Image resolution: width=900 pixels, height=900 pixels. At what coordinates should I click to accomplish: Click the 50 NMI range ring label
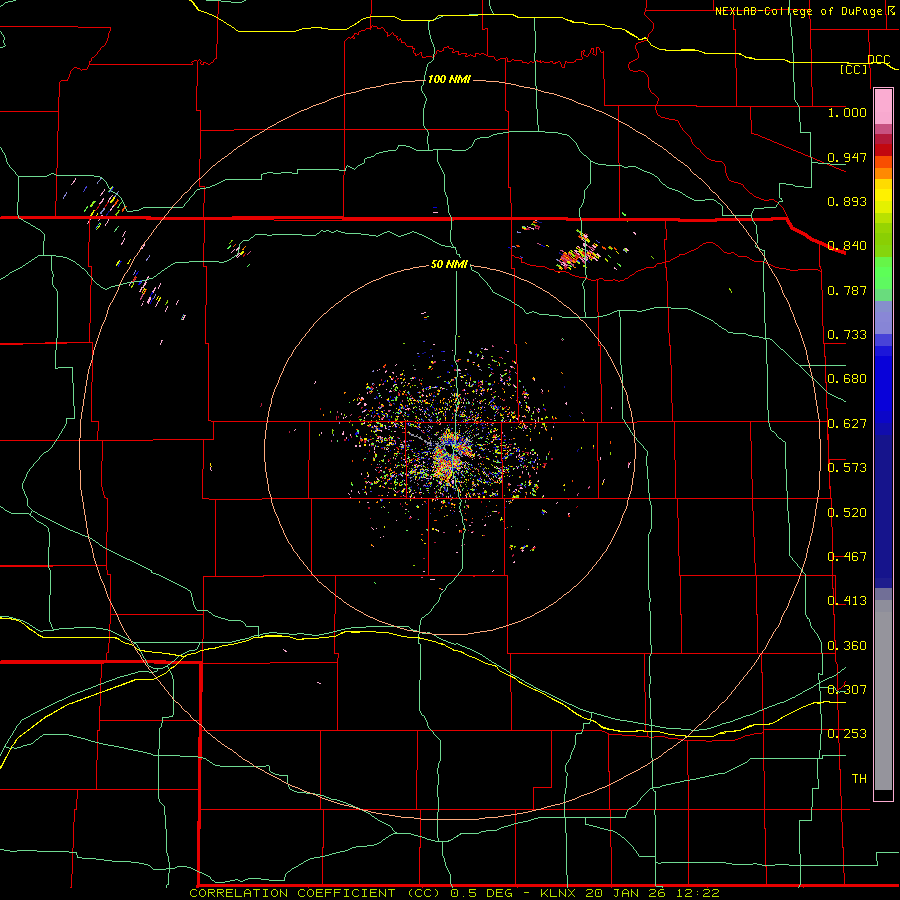449,264
